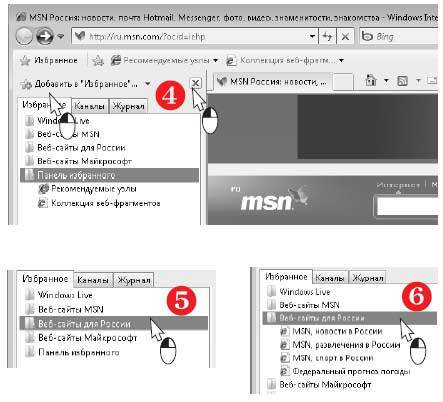Click the Избранное star button

point(49,60)
